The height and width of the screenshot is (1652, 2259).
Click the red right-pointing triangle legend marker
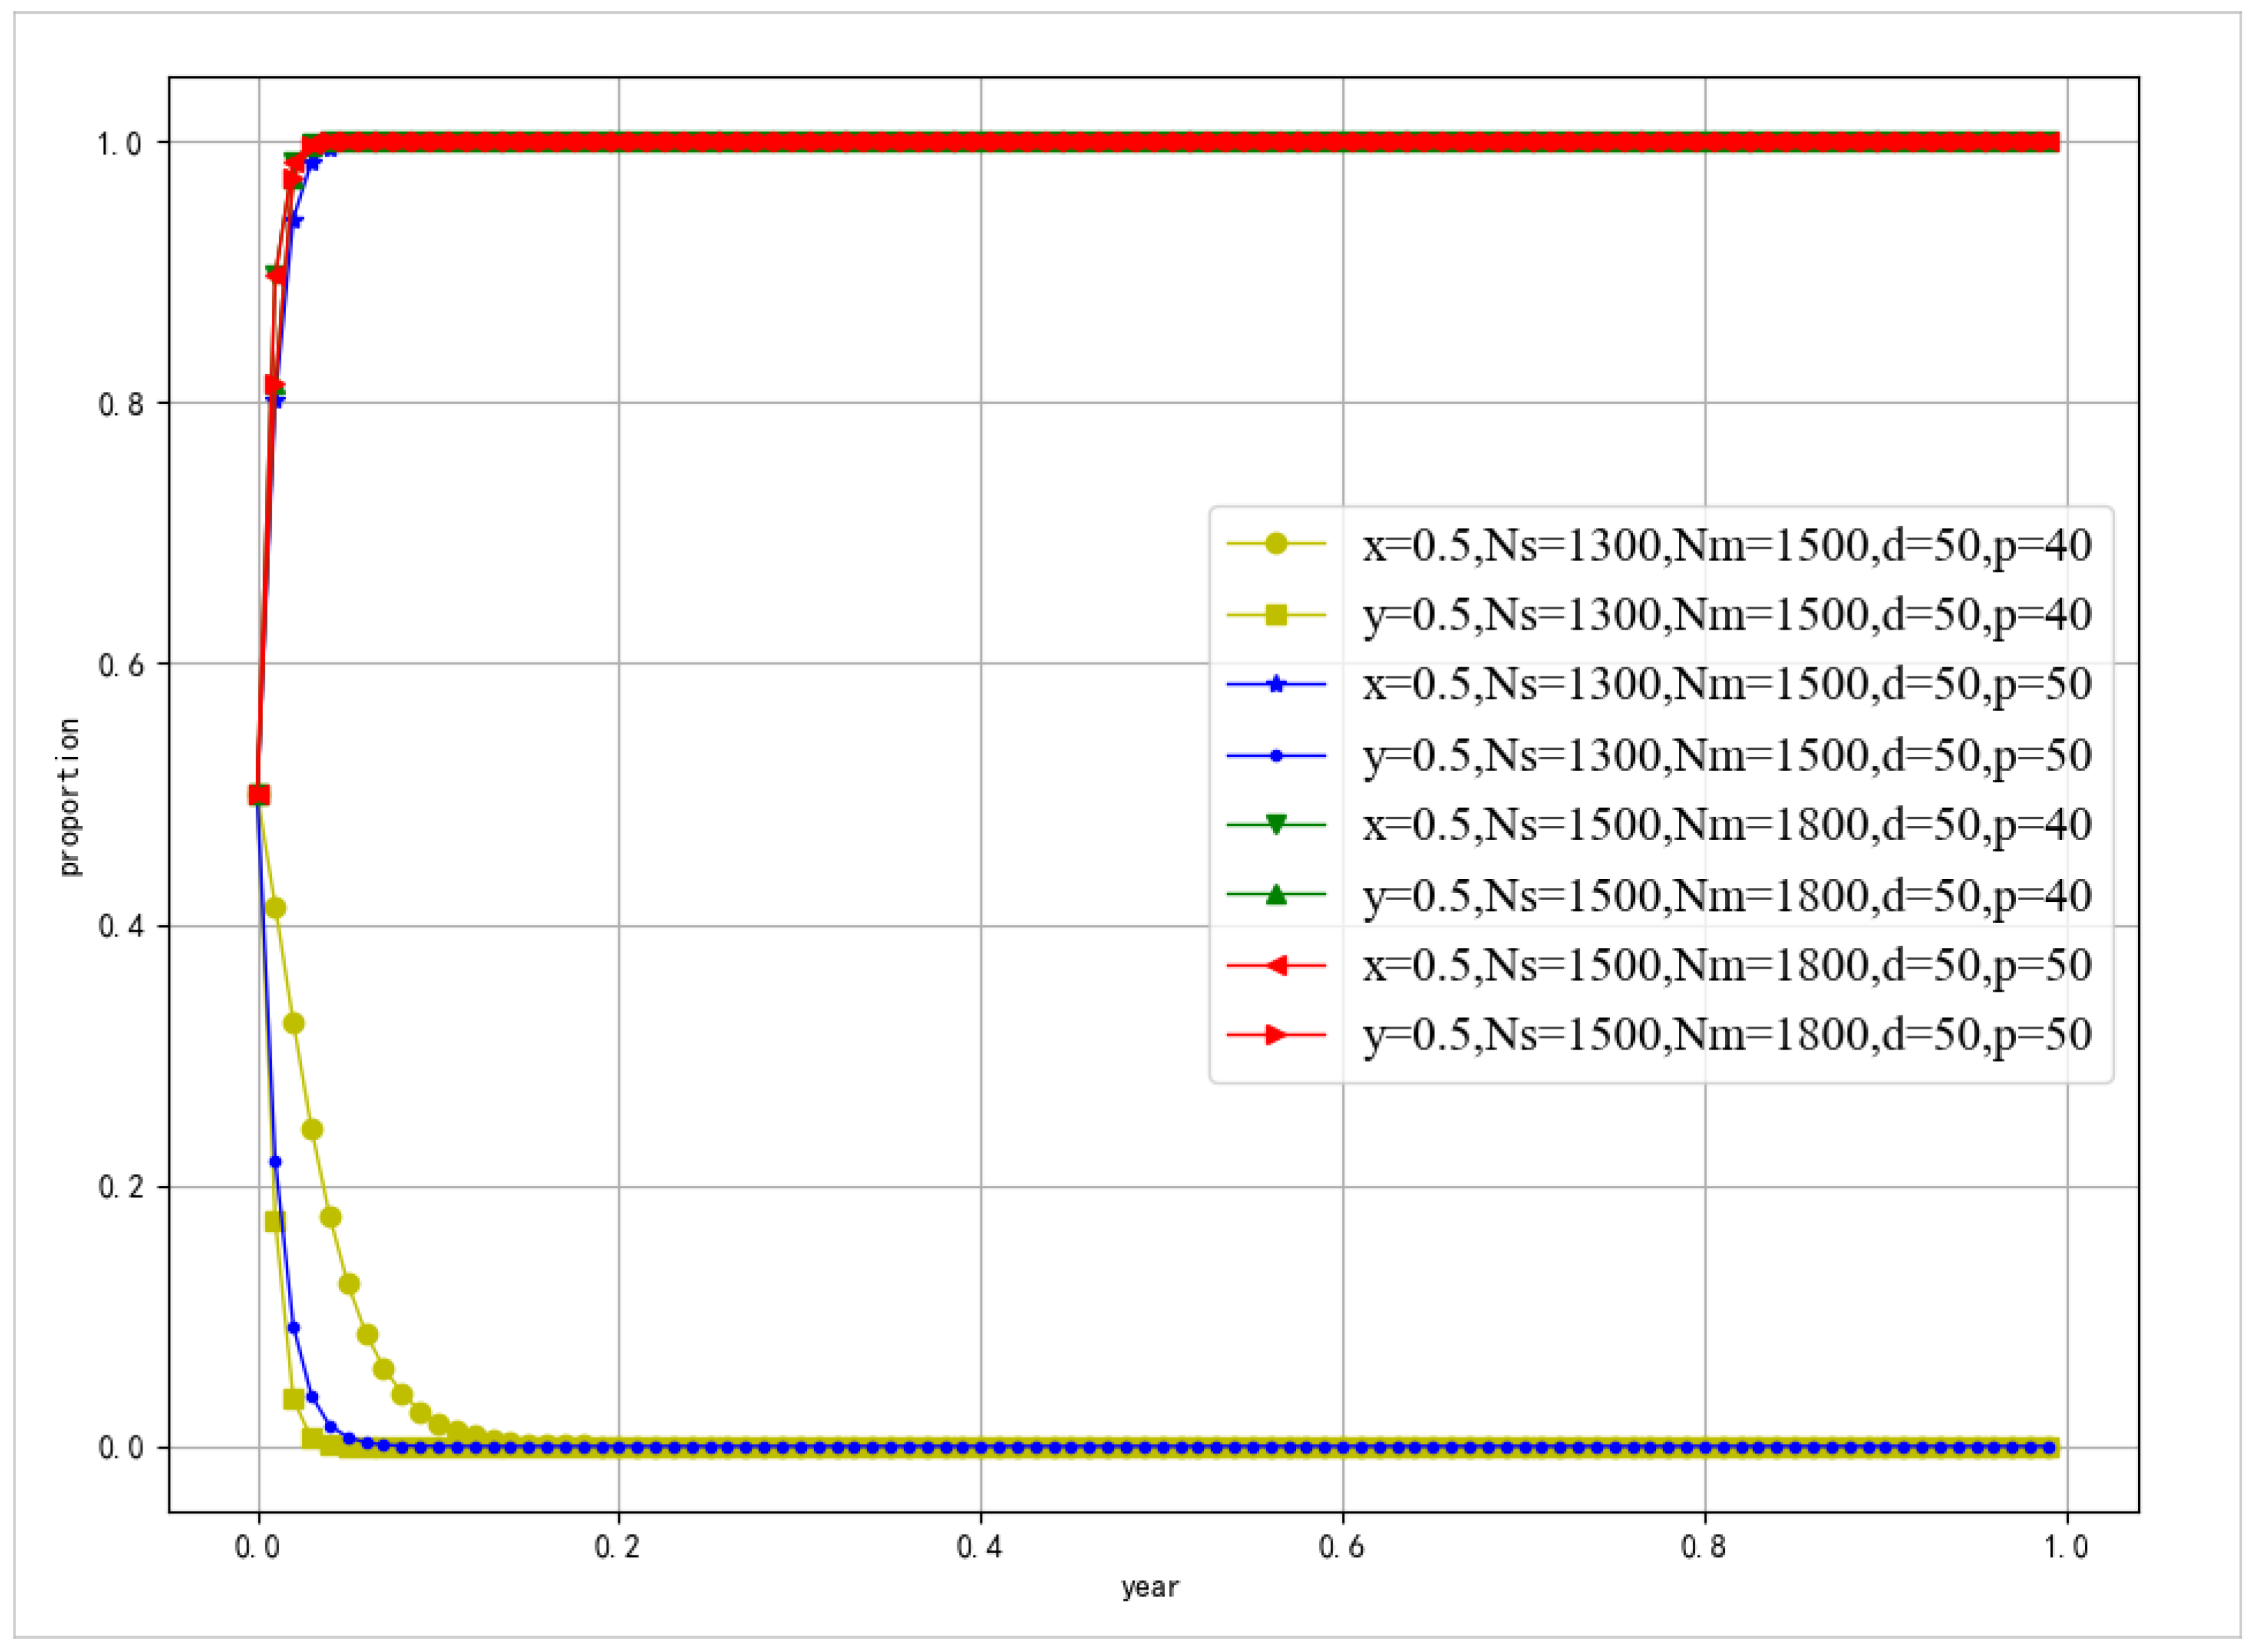pyautogui.click(x=1275, y=1035)
